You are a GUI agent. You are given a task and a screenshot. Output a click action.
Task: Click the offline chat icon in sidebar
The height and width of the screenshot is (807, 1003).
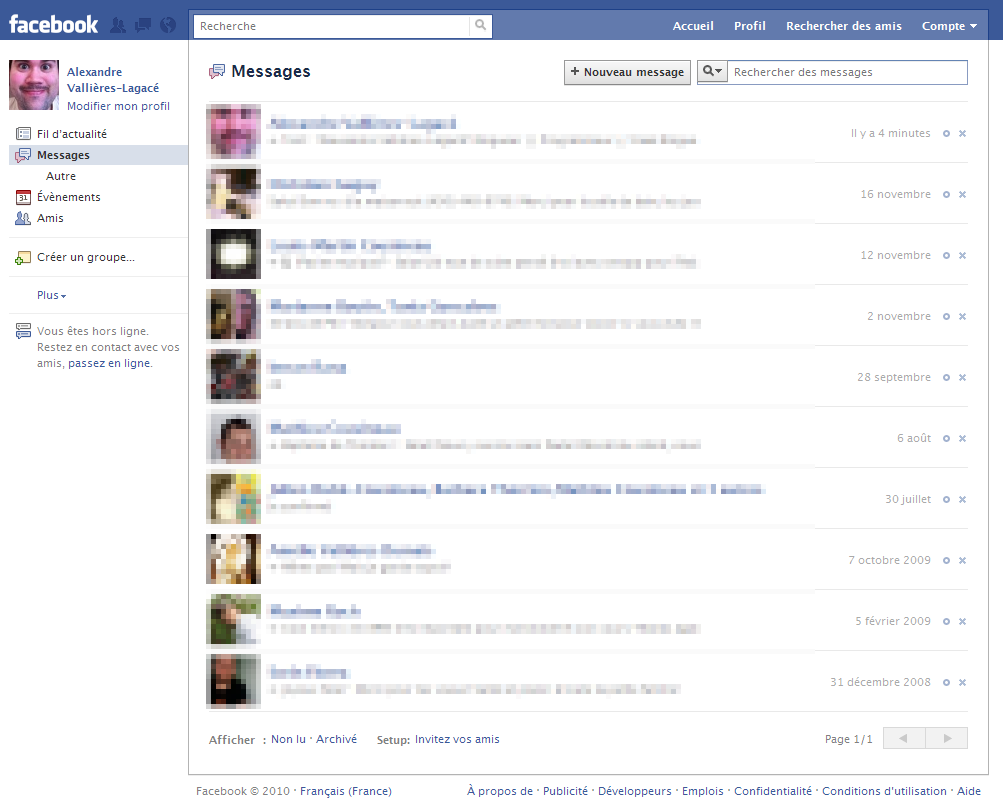pyautogui.click(x=23, y=331)
